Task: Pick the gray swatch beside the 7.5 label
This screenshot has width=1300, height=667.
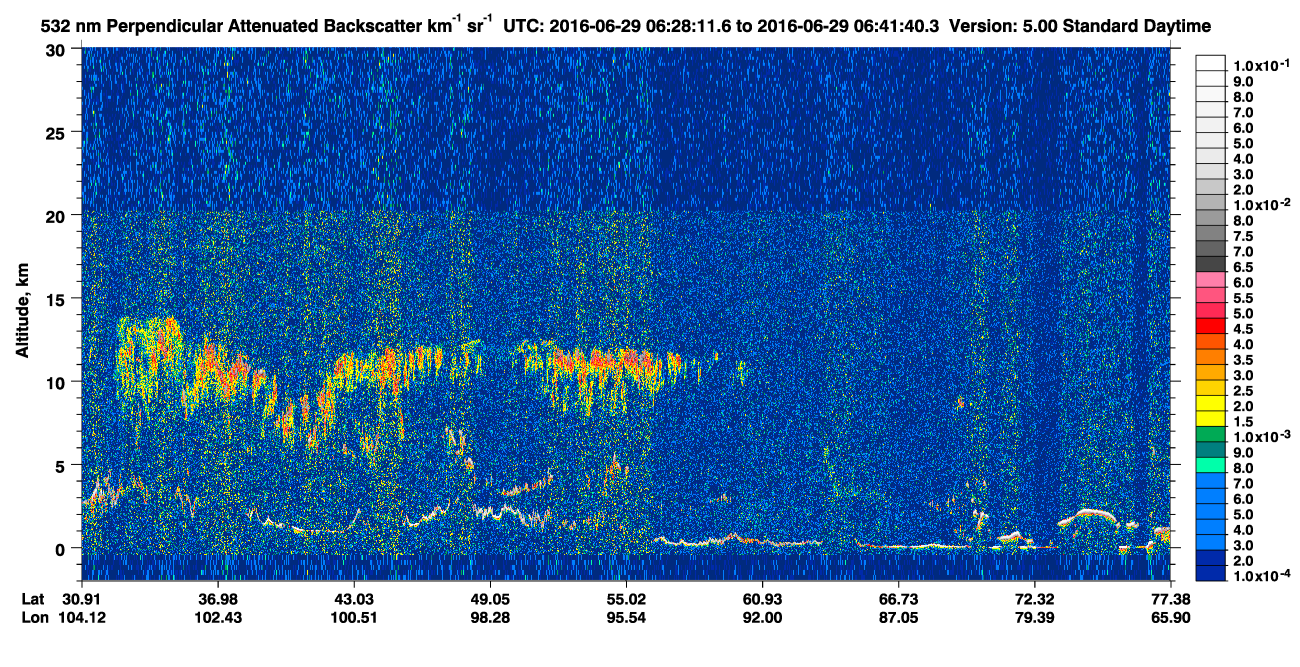Action: click(1210, 232)
